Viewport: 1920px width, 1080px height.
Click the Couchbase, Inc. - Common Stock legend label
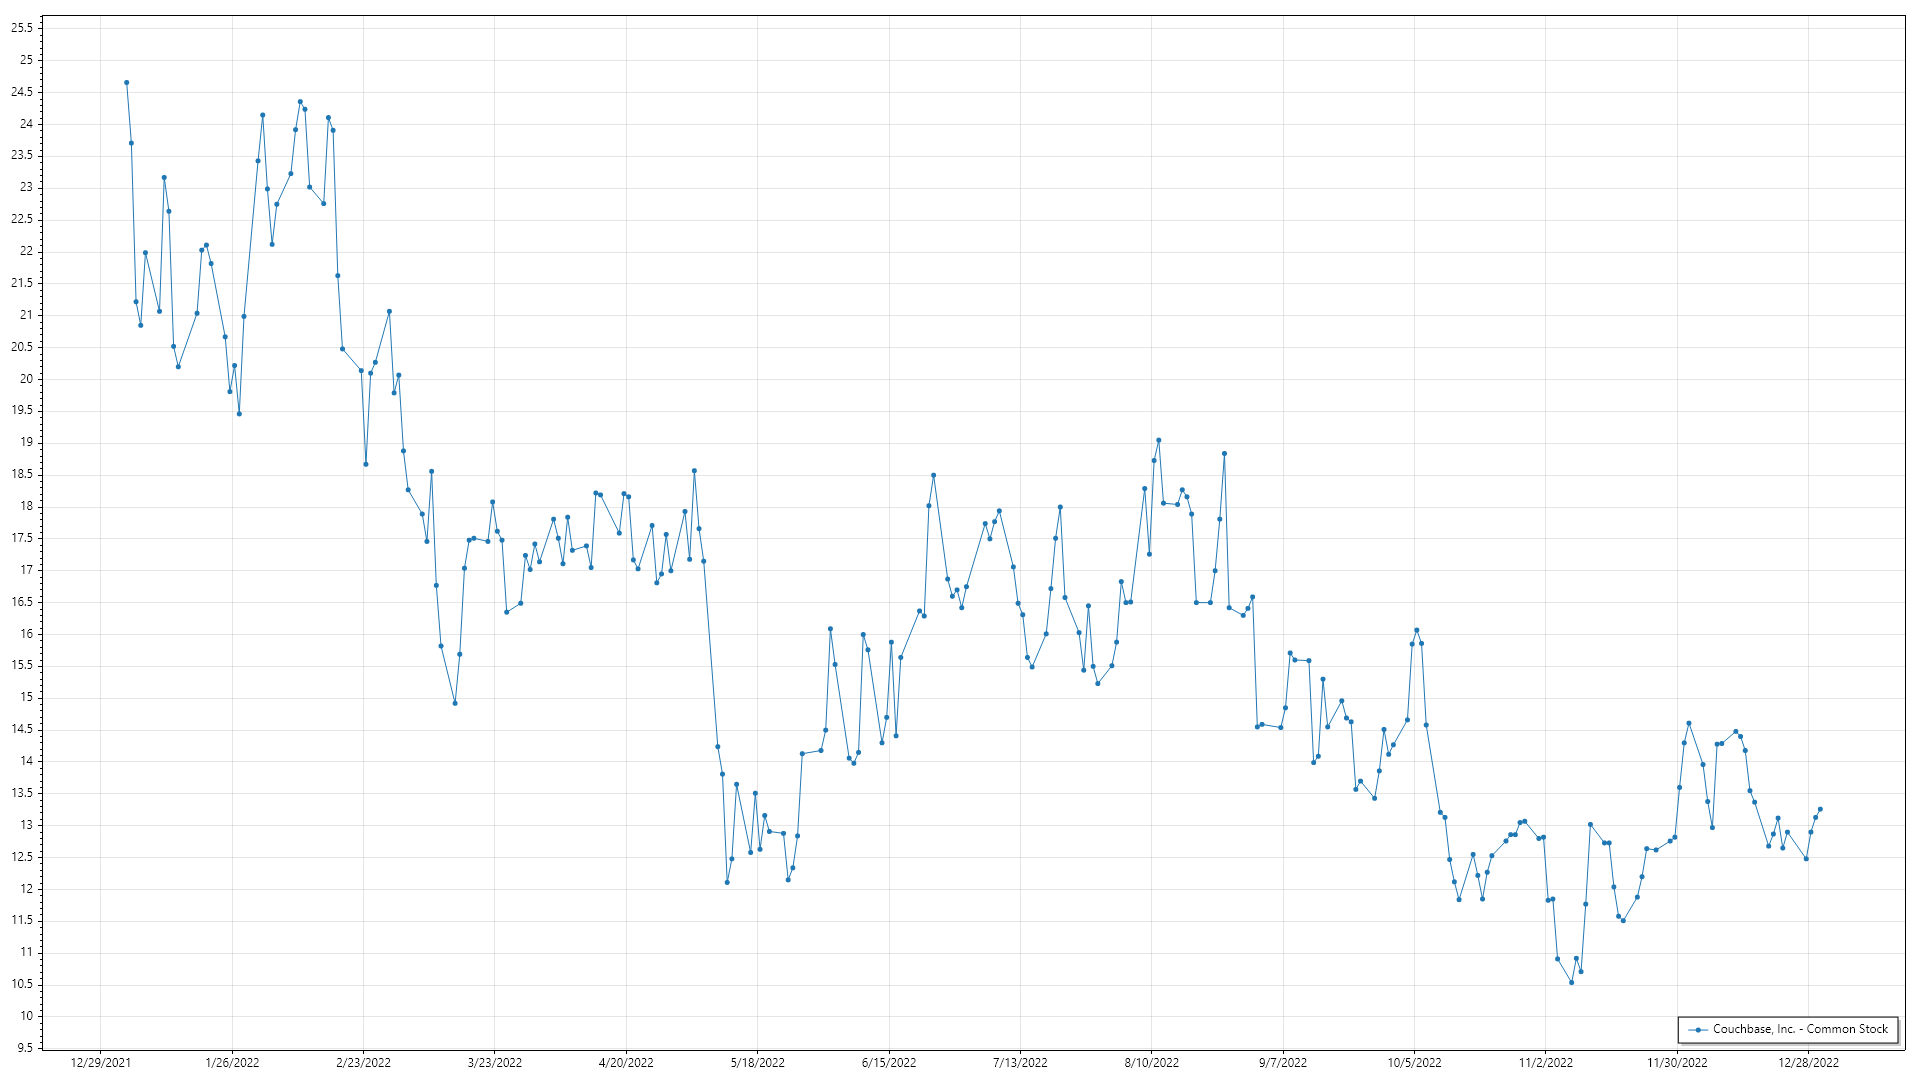tap(1800, 1029)
